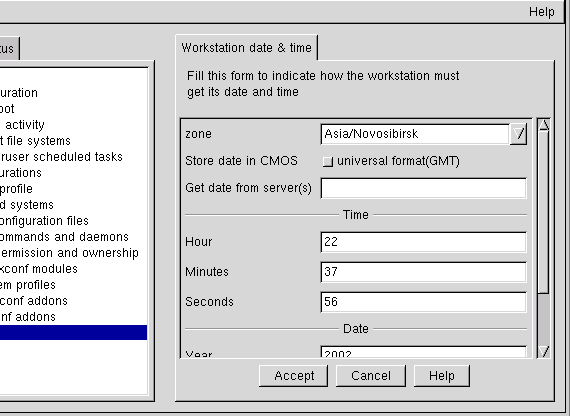Click the dialog Help button
This screenshot has height=416, width=570.
[x=442, y=376]
